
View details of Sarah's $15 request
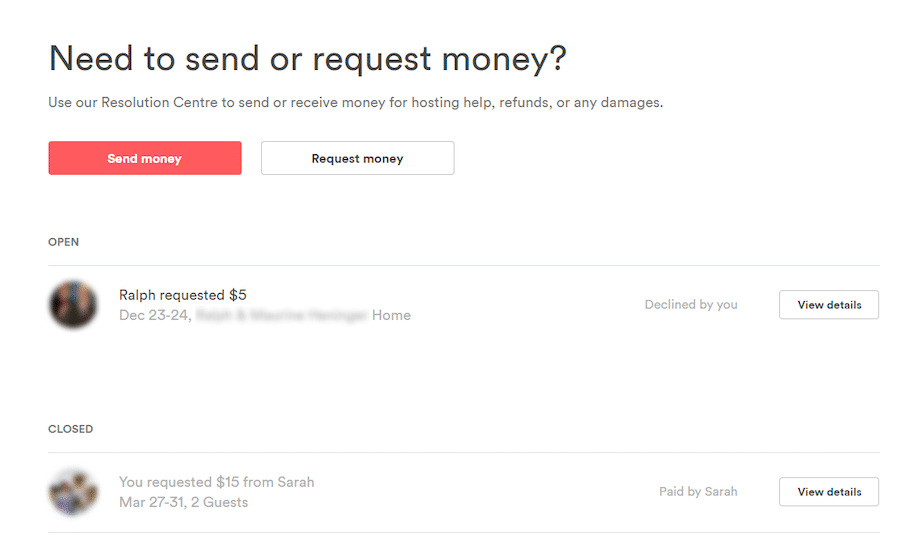coord(829,492)
